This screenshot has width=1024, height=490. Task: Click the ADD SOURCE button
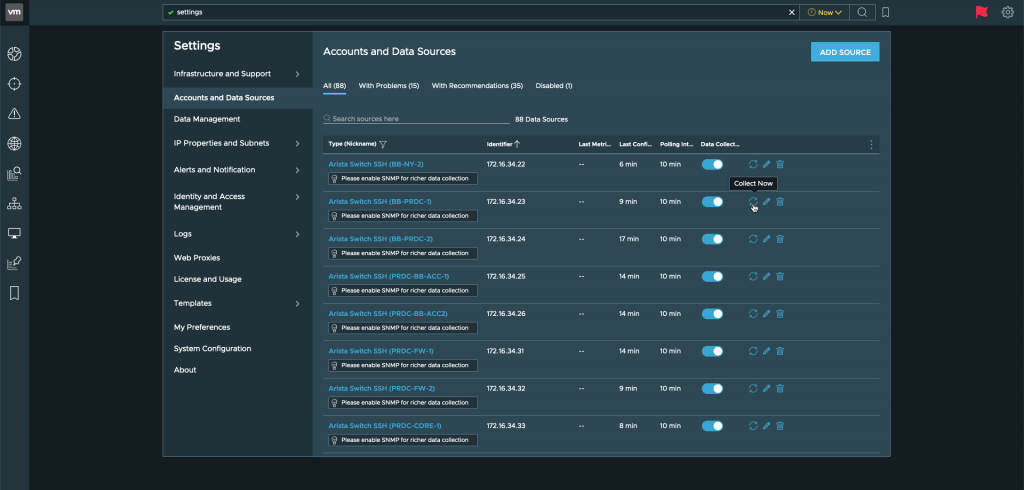844,52
